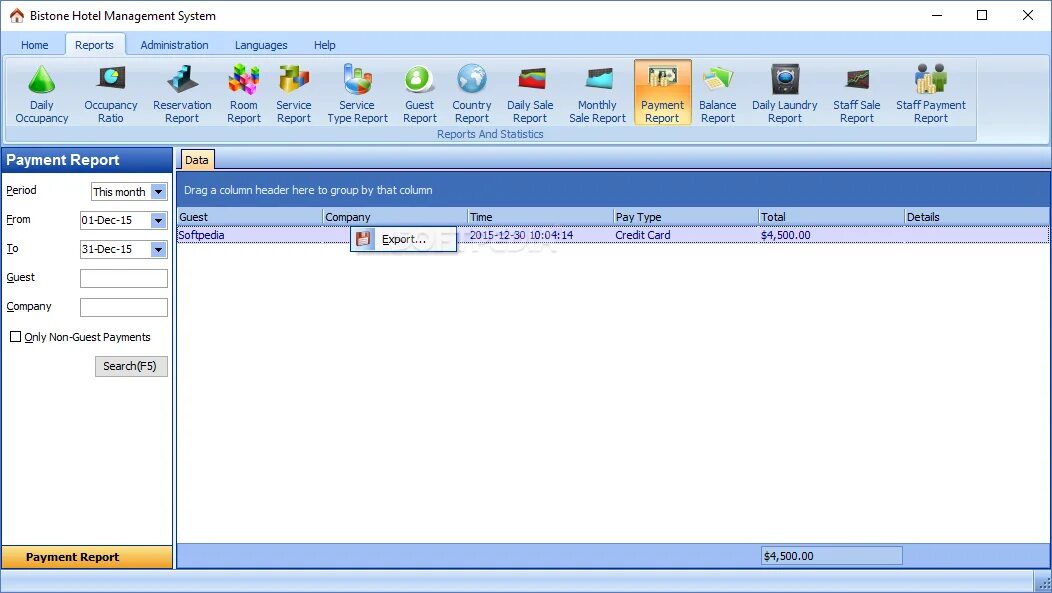1052x593 pixels.
Task: Sort by the Guest column header
Action: [x=250, y=217]
